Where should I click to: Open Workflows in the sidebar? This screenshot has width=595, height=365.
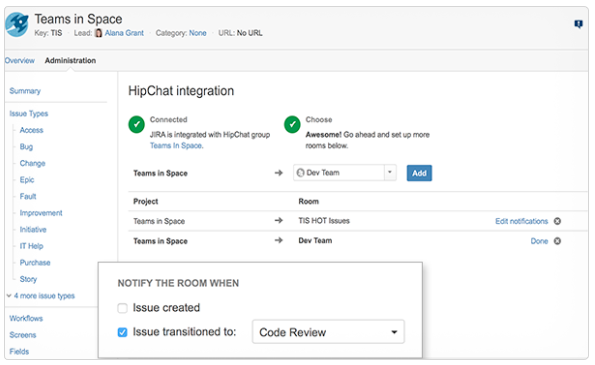pyautogui.click(x=26, y=319)
